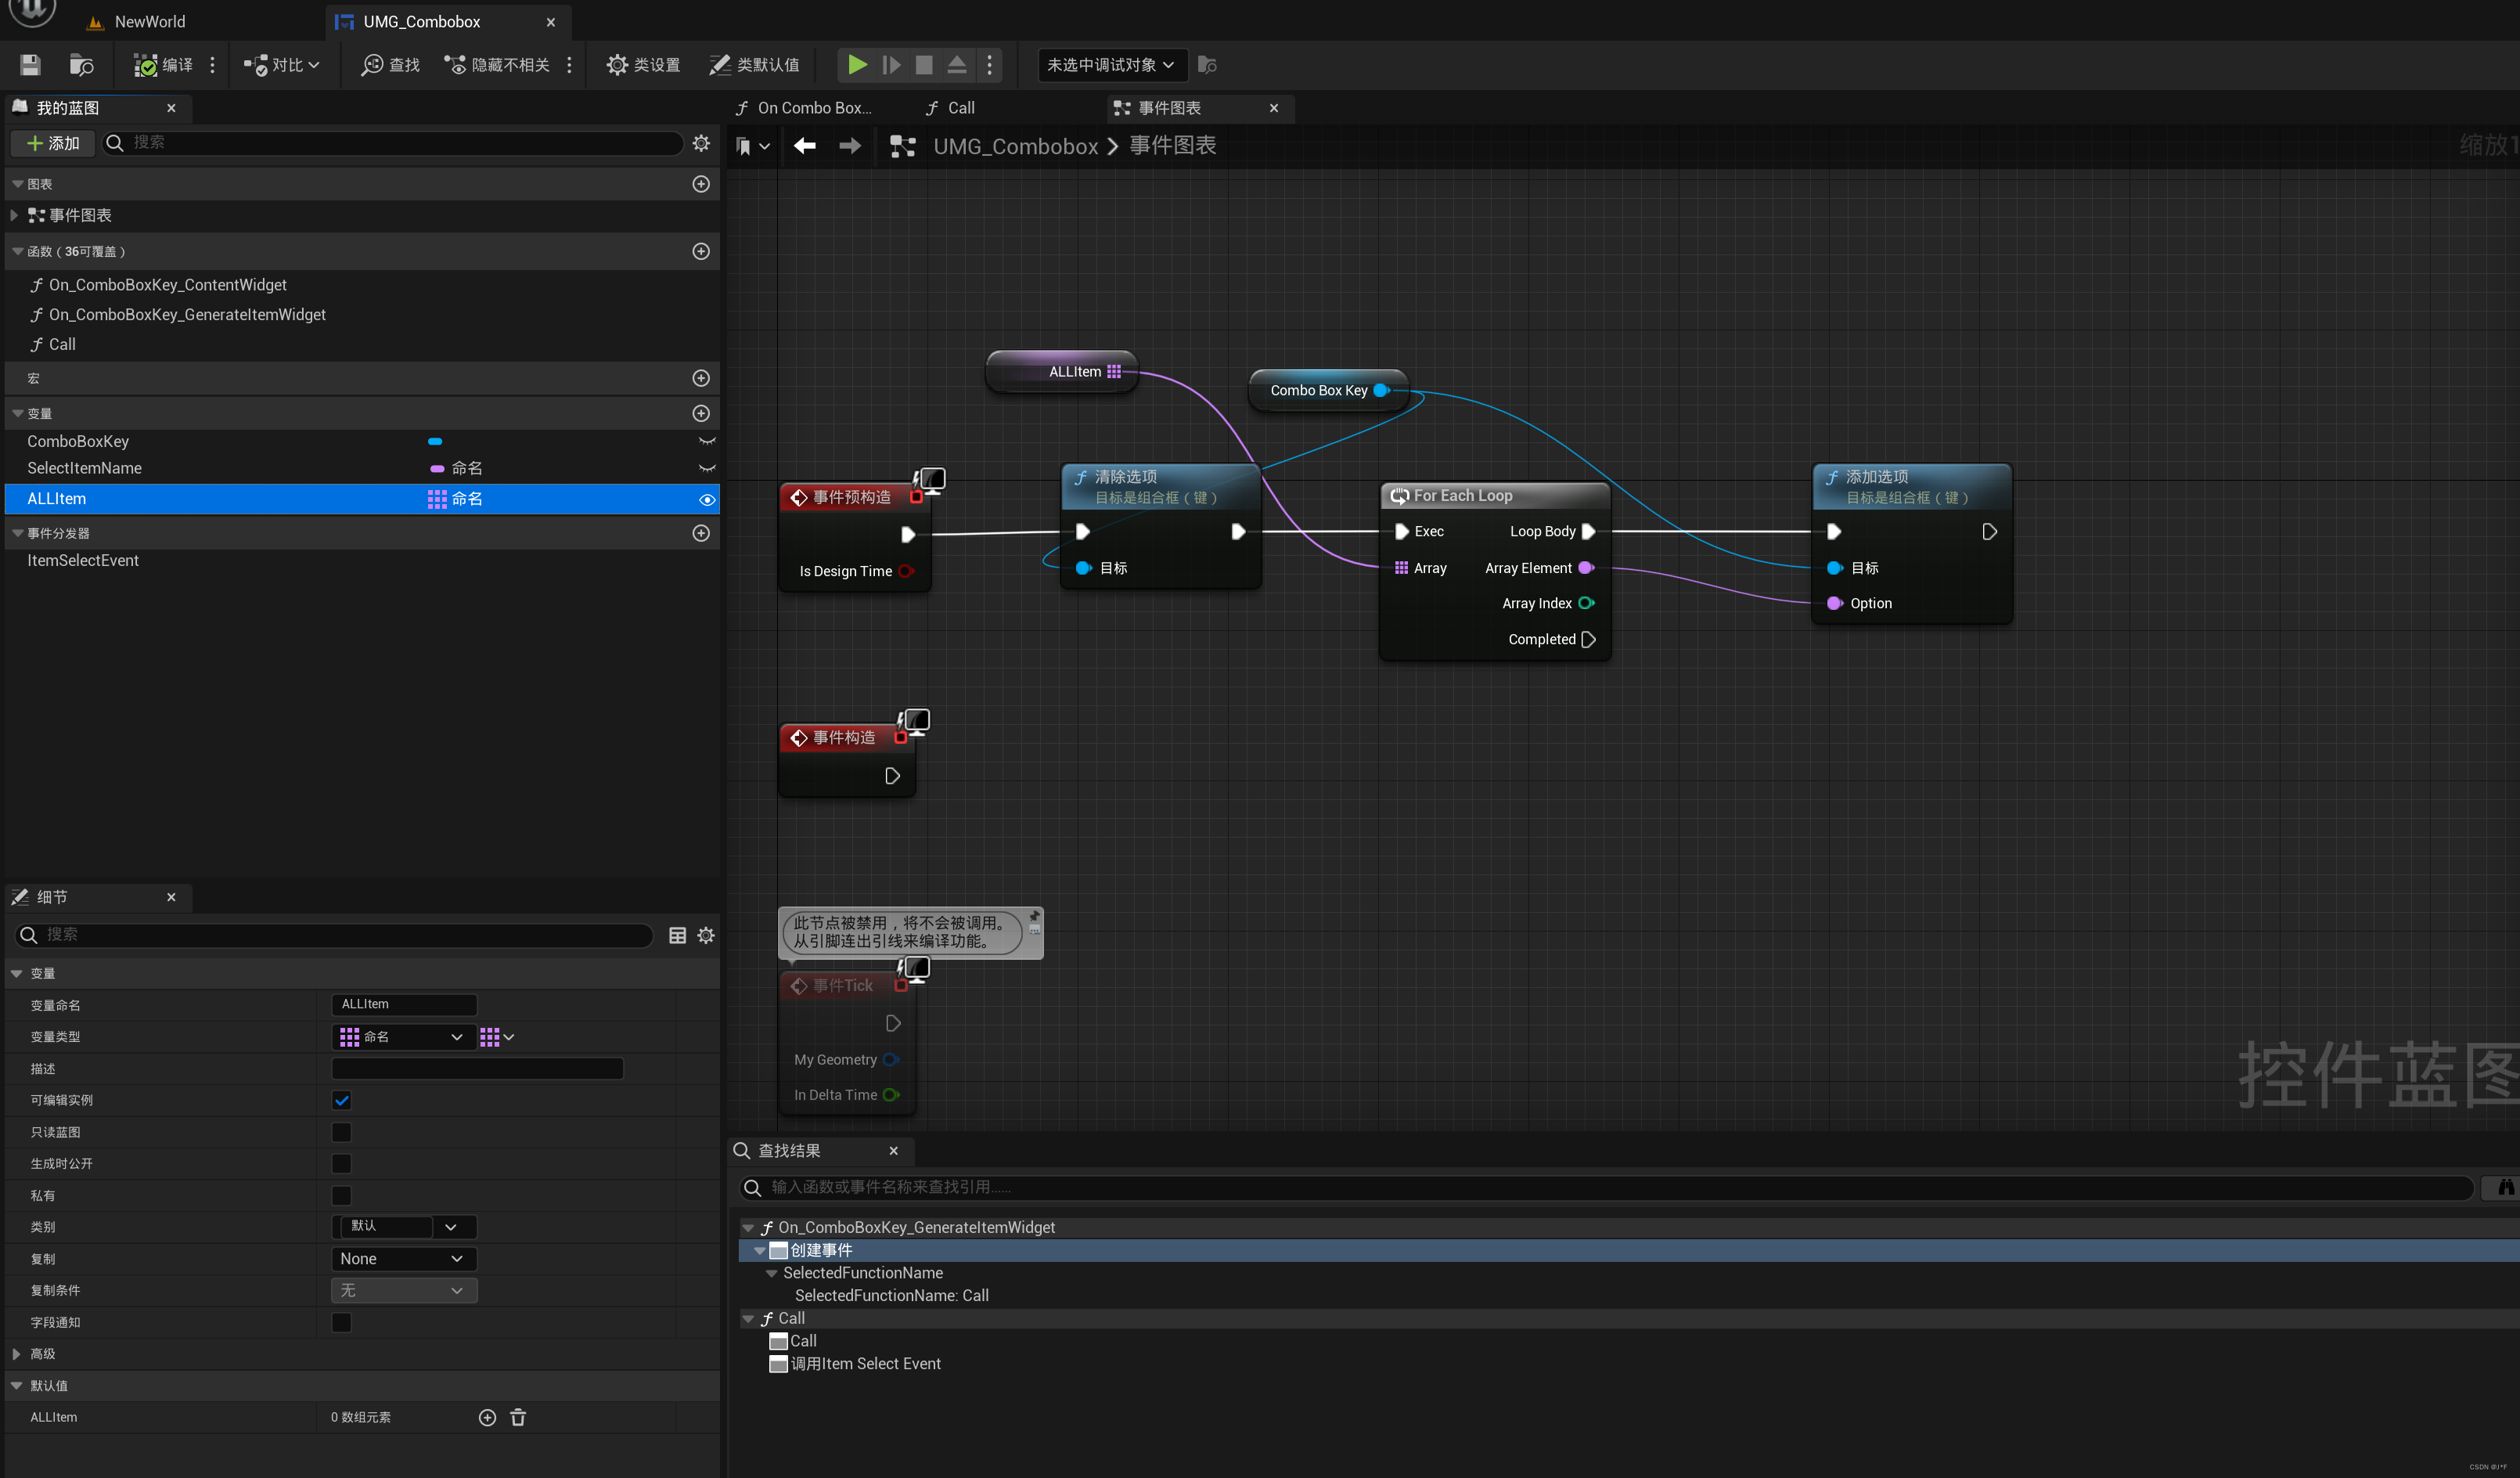Image resolution: width=2520 pixels, height=1478 pixels.
Task: Open the Diff (对比) dropdown
Action: [282, 65]
